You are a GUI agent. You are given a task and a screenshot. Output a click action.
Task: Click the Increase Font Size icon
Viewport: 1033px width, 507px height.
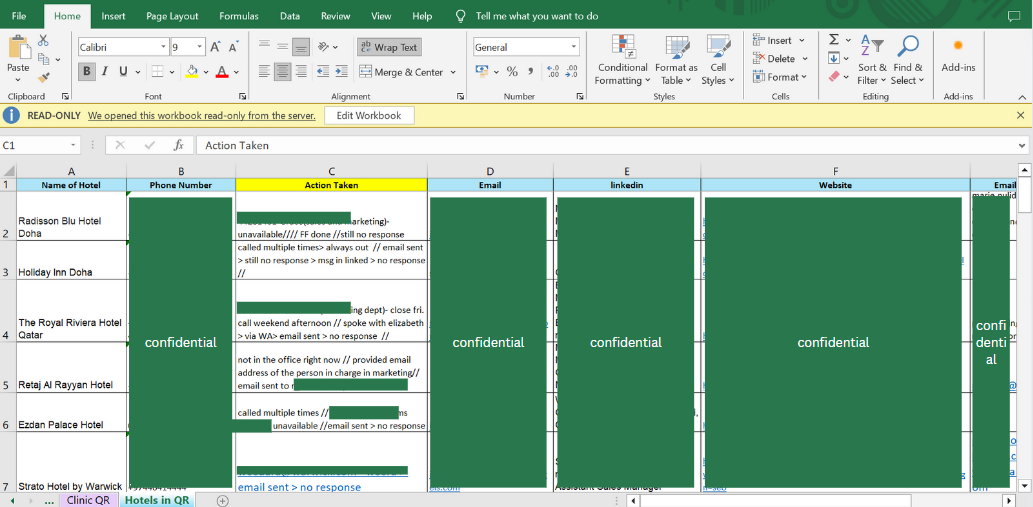pyautogui.click(x=216, y=47)
